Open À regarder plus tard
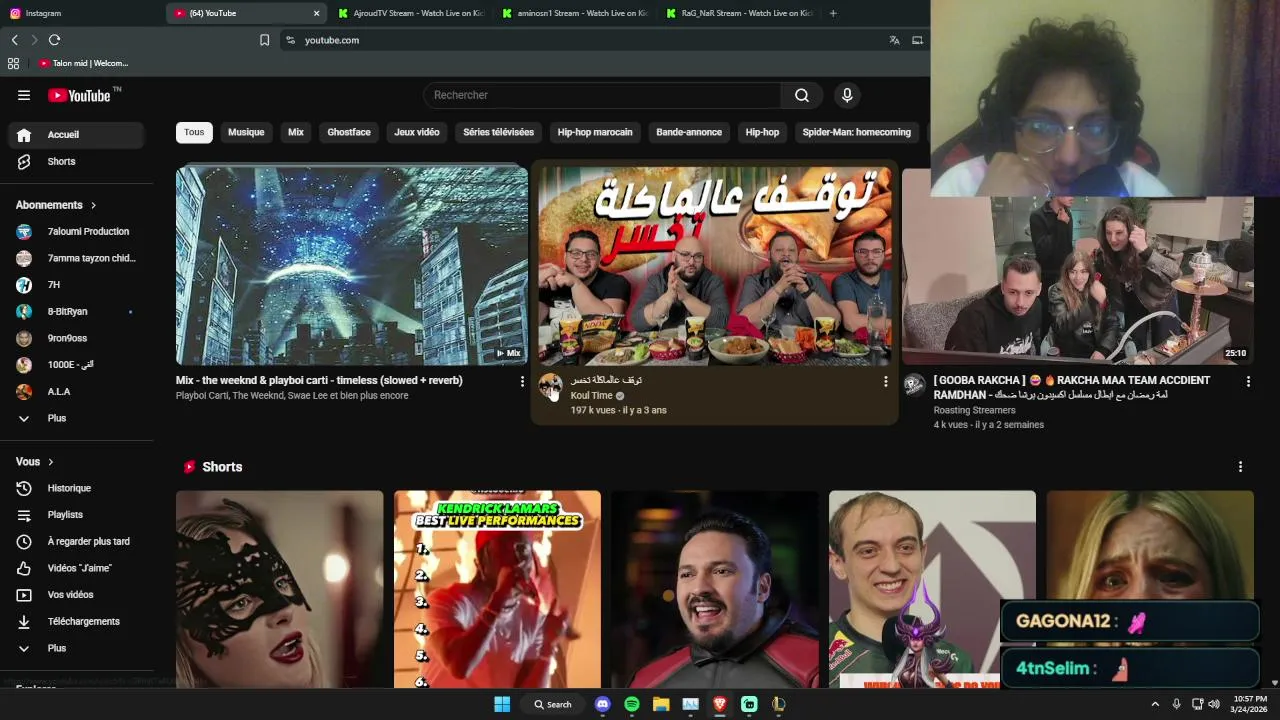This screenshot has height=720, width=1280. point(76,541)
